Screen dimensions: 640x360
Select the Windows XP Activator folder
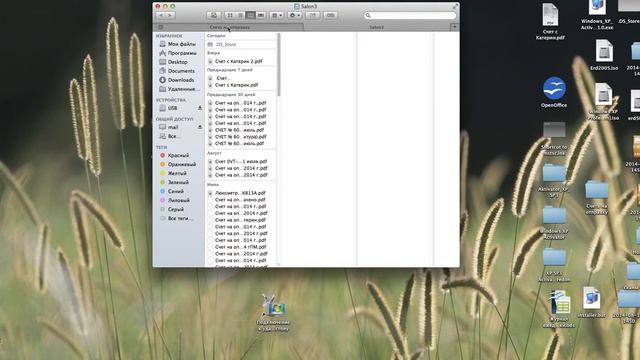coord(554,222)
